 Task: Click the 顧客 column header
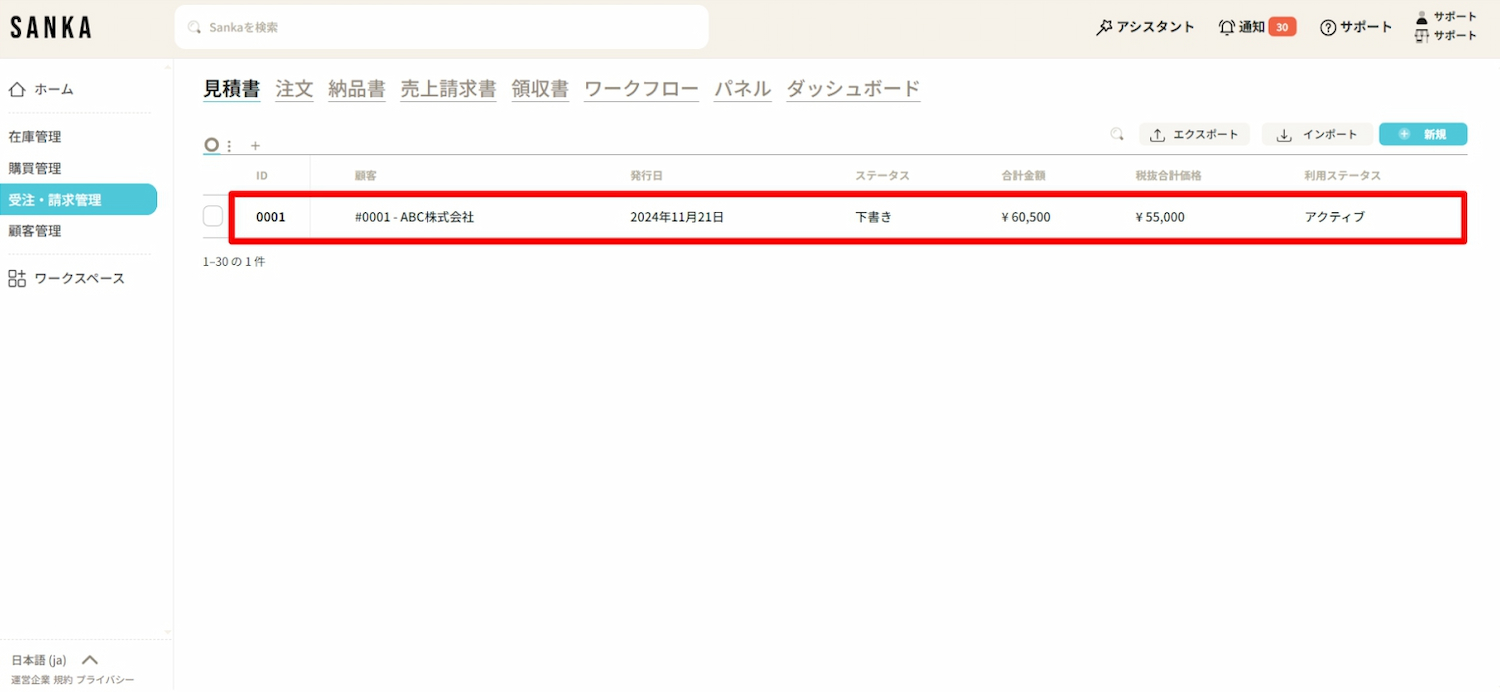pos(364,176)
